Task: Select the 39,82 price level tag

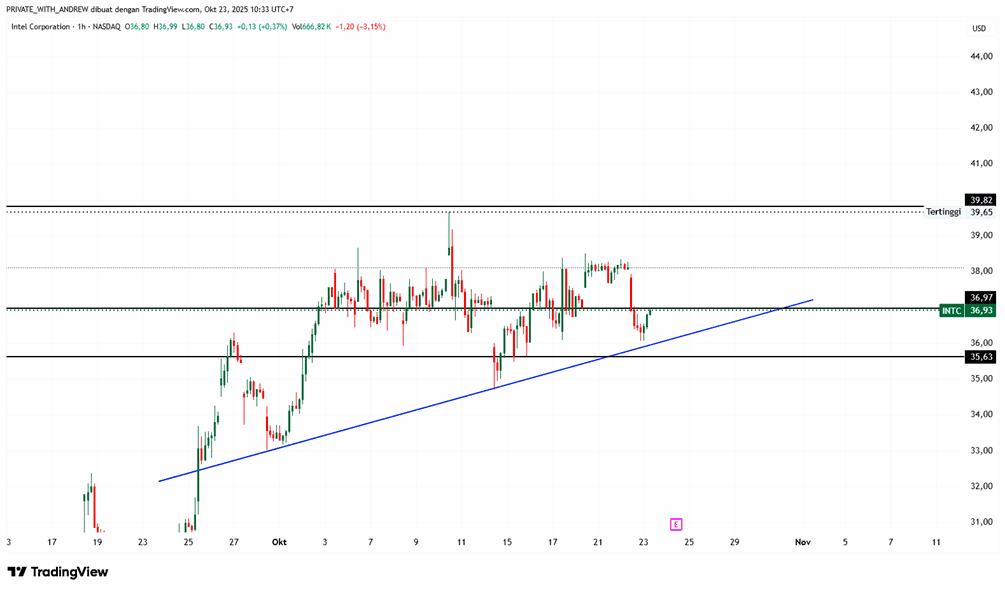Action: 980,200
